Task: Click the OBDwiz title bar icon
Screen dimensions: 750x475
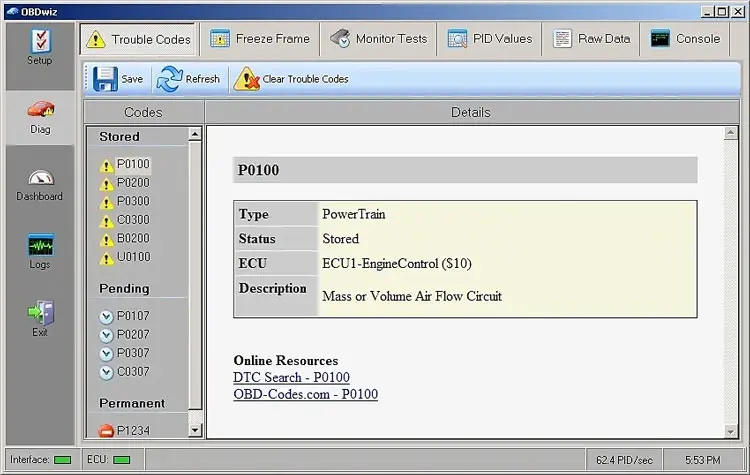Action: 12,11
